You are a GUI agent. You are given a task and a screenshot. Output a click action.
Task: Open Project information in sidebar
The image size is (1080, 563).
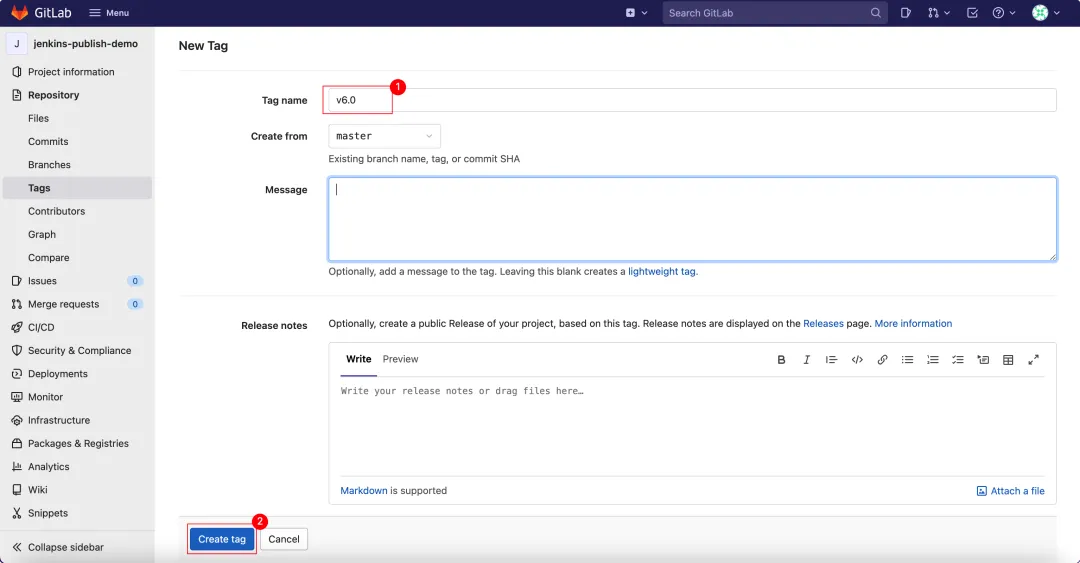(71, 72)
